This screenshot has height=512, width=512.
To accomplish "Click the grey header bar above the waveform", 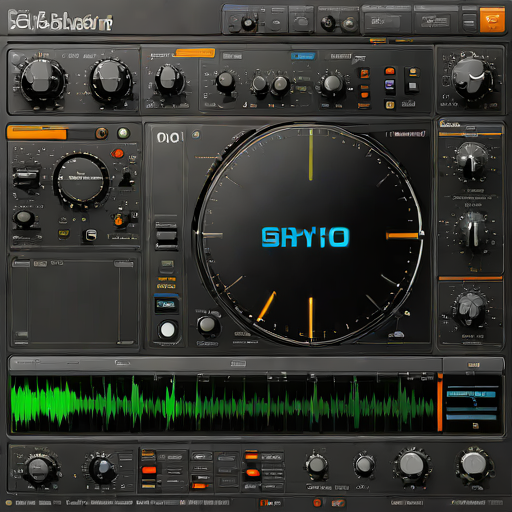I will pyautogui.click(x=226, y=364).
